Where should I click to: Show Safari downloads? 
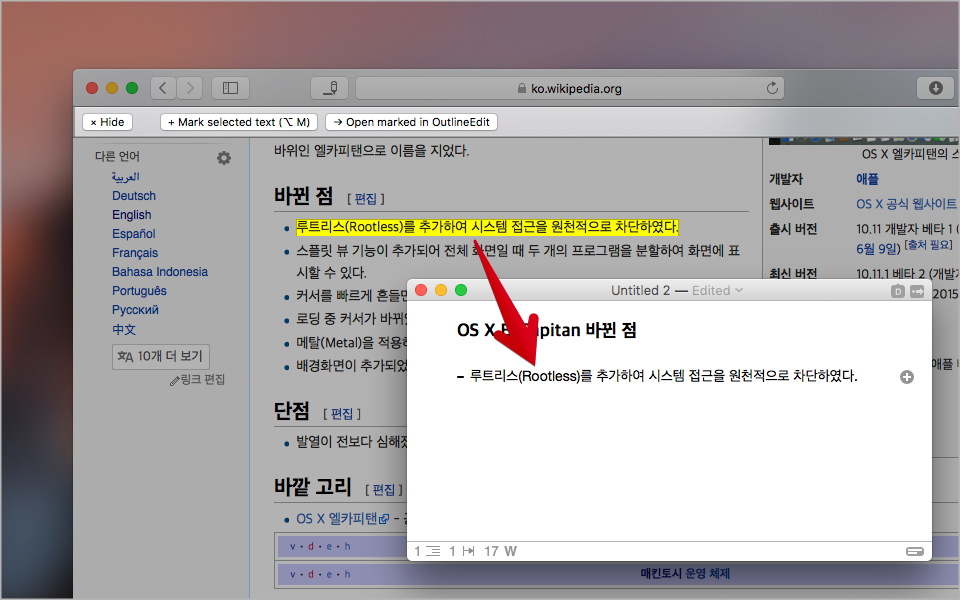point(936,88)
